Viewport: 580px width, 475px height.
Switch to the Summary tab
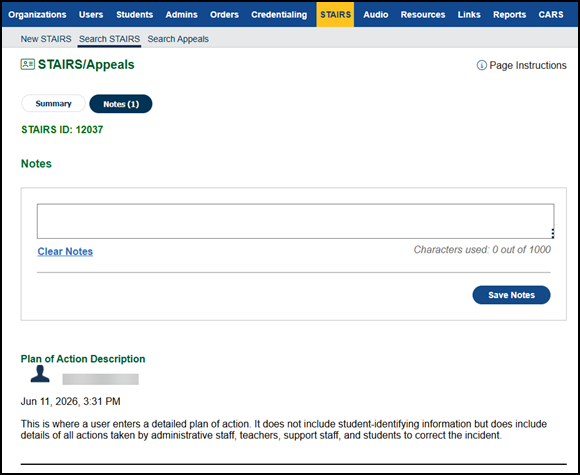tap(53, 104)
